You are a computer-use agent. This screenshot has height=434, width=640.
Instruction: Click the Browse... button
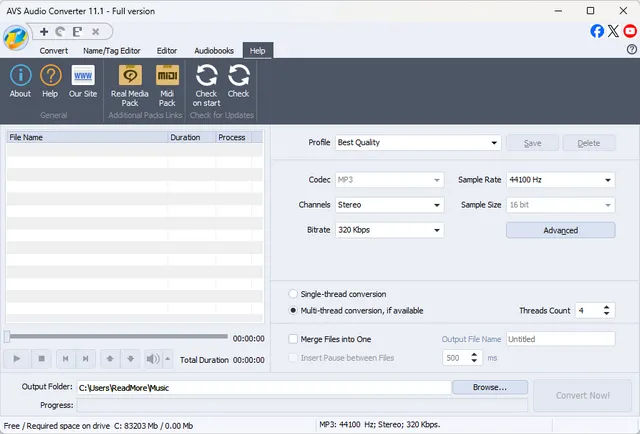pos(489,387)
